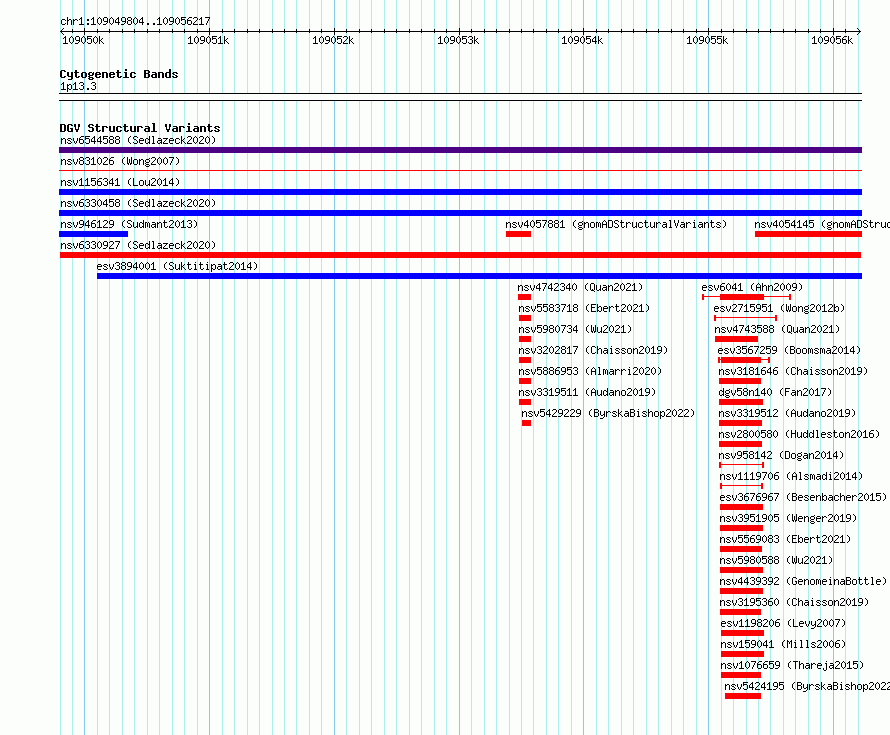Open esv3894001 (Suktitipat2014) variant

tap(177, 266)
